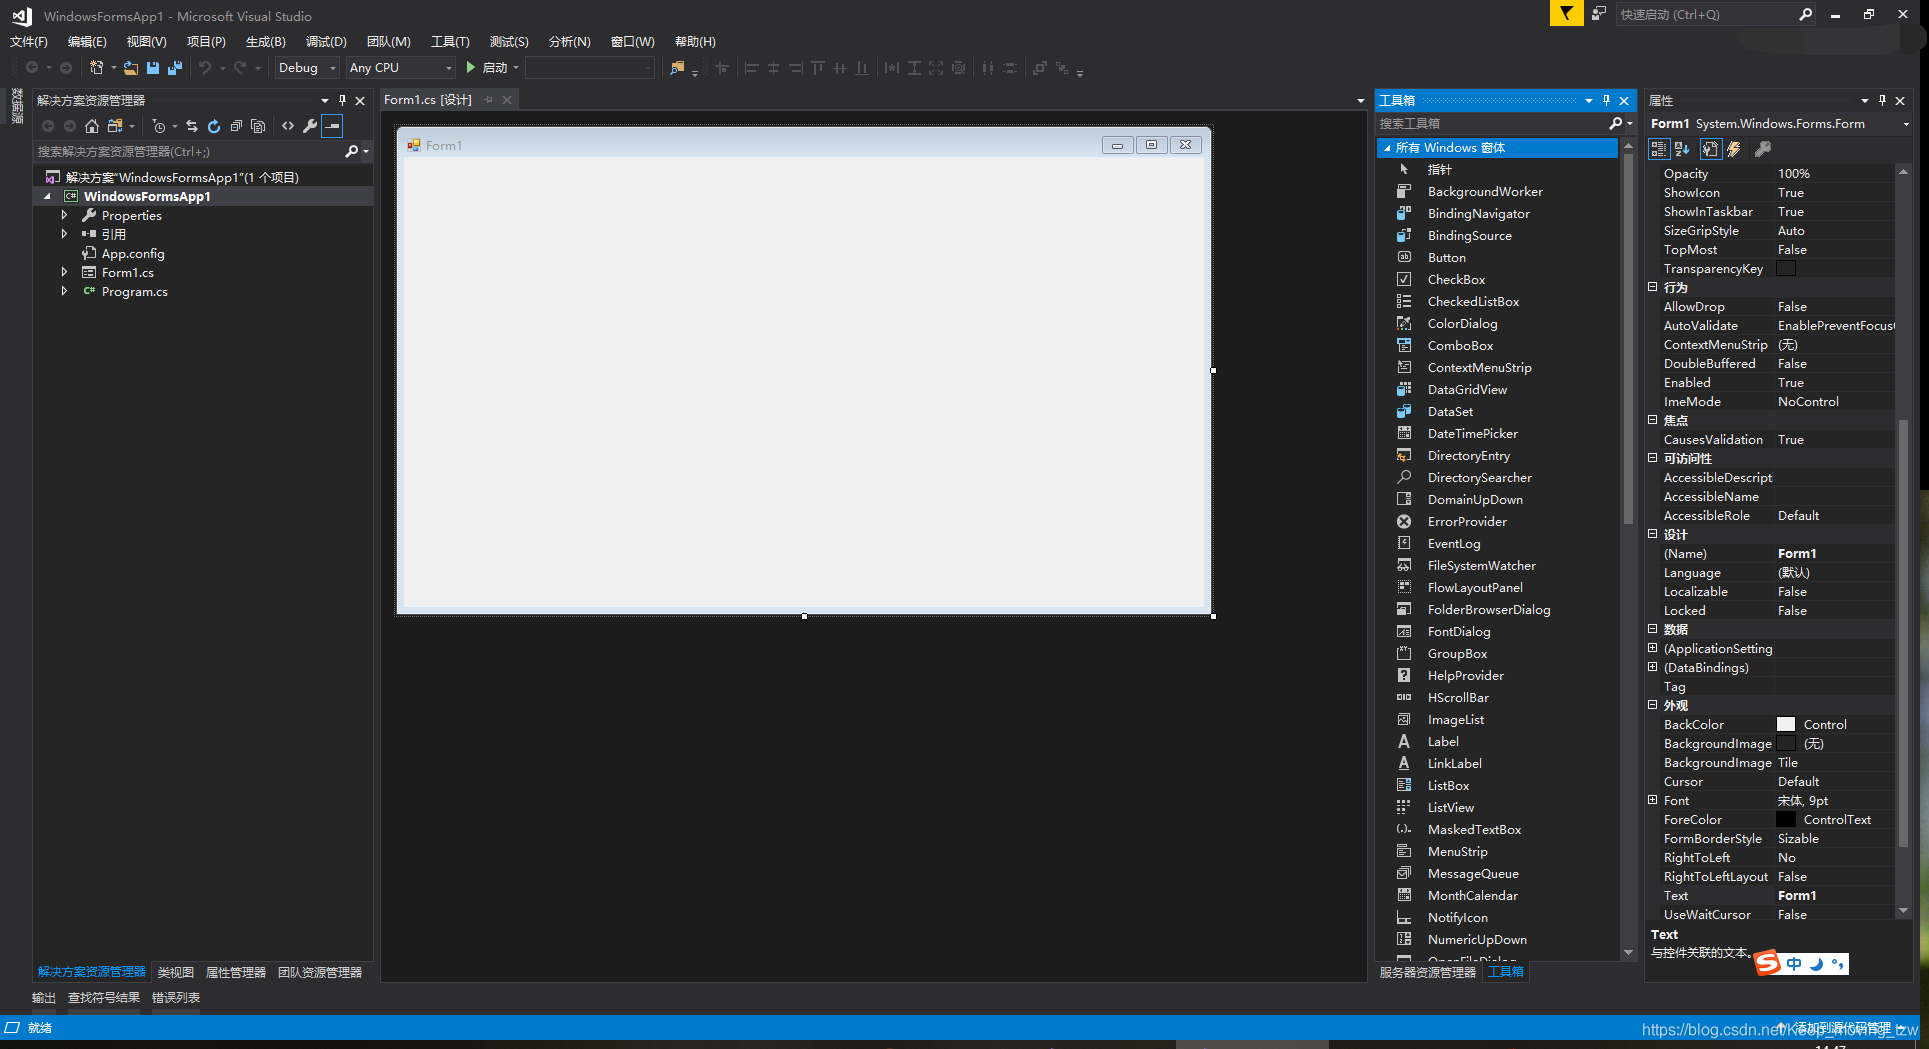
Task: Click the 搜索工具箱 search field
Action: [x=1492, y=124]
